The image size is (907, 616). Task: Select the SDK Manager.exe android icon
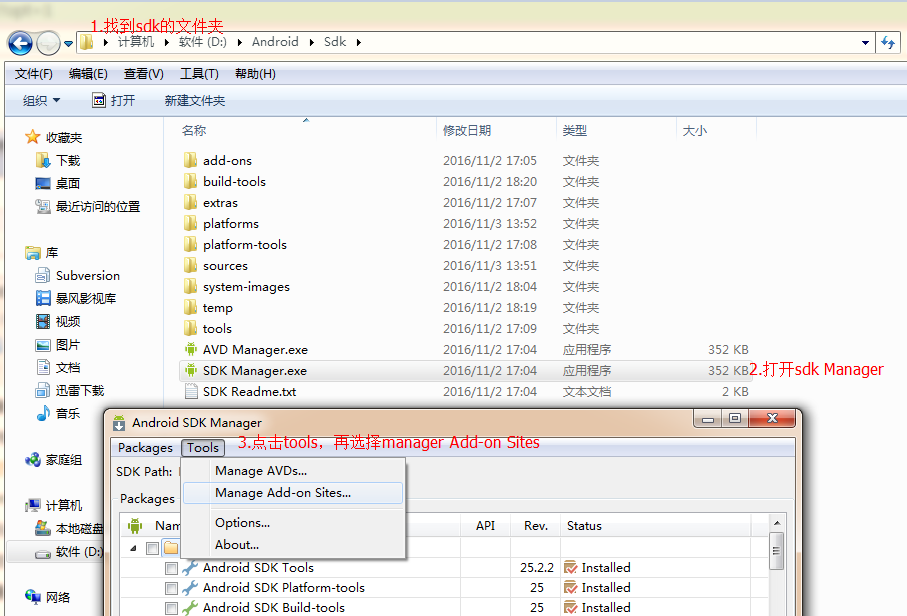190,370
